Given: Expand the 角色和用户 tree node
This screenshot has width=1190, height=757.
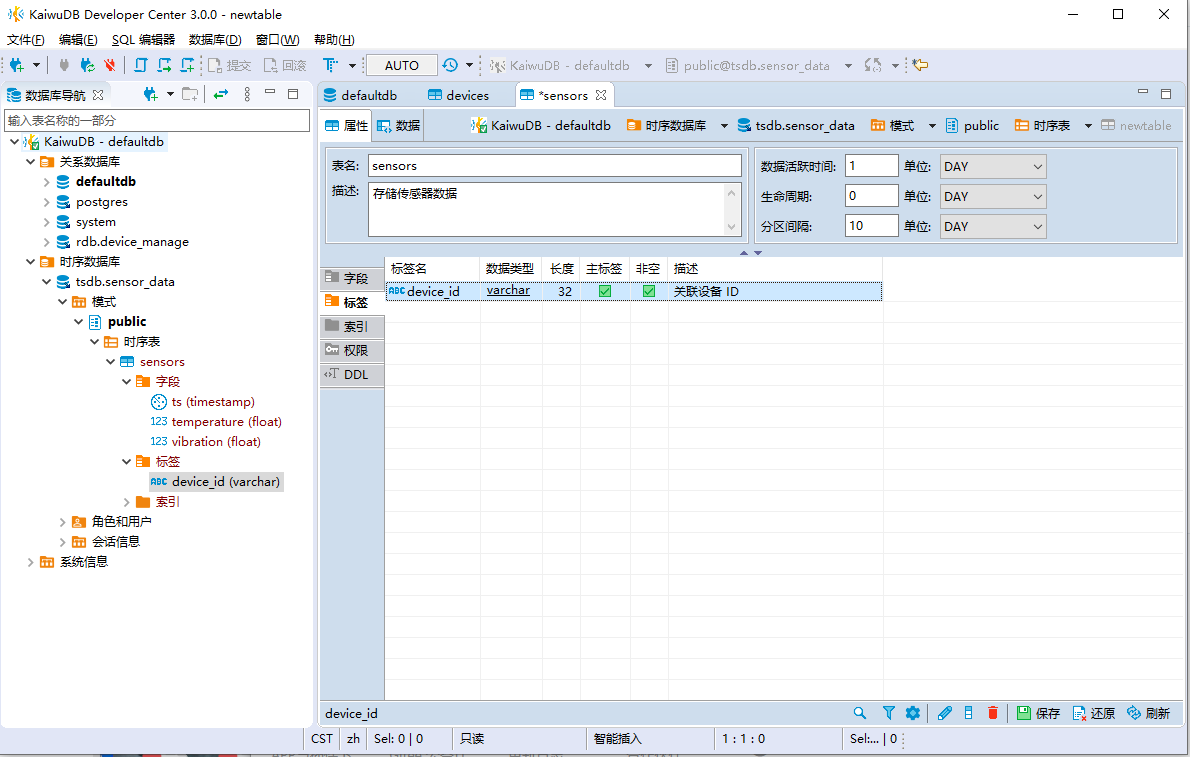Looking at the screenshot, I should [x=62, y=522].
